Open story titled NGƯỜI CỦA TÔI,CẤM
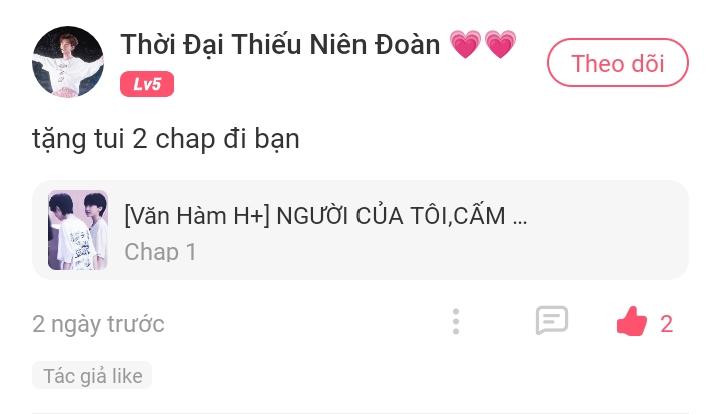 tap(391, 216)
